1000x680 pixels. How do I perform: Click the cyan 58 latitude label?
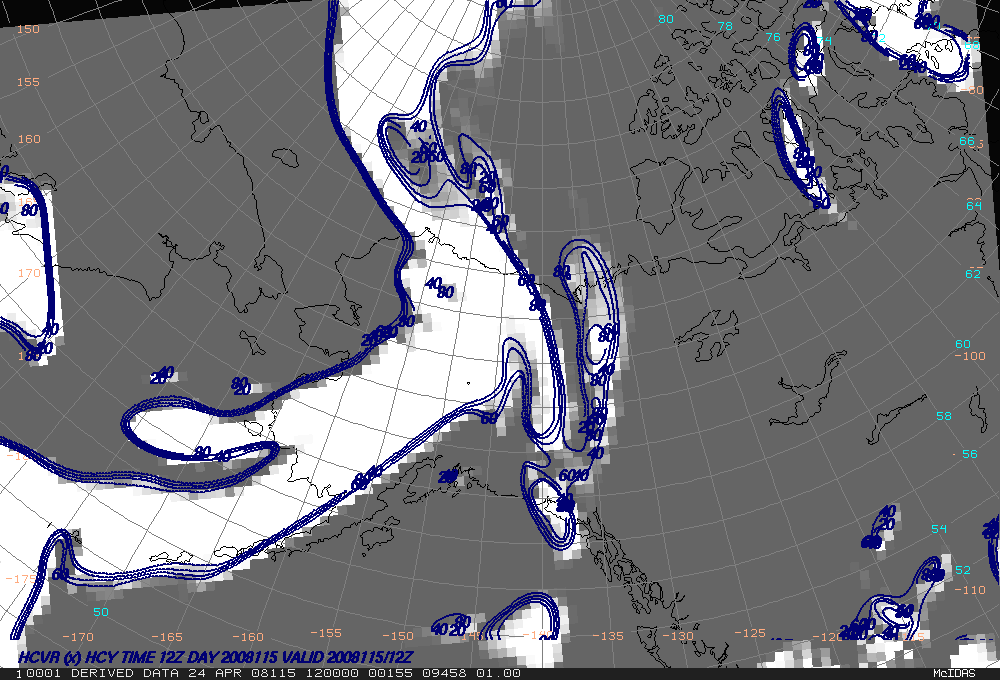(x=944, y=416)
